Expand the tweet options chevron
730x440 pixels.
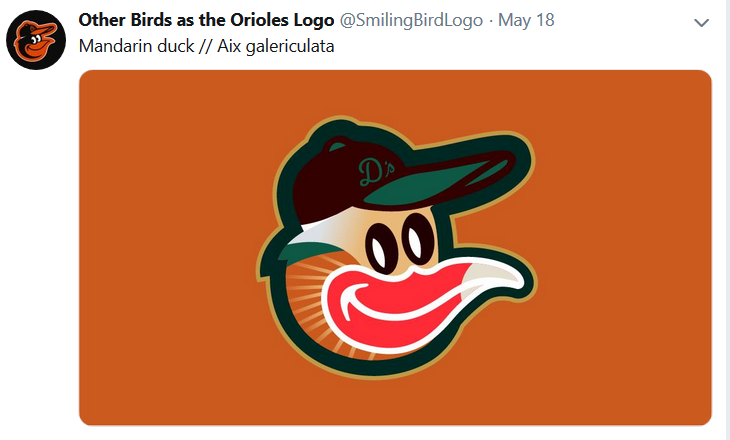pos(701,22)
